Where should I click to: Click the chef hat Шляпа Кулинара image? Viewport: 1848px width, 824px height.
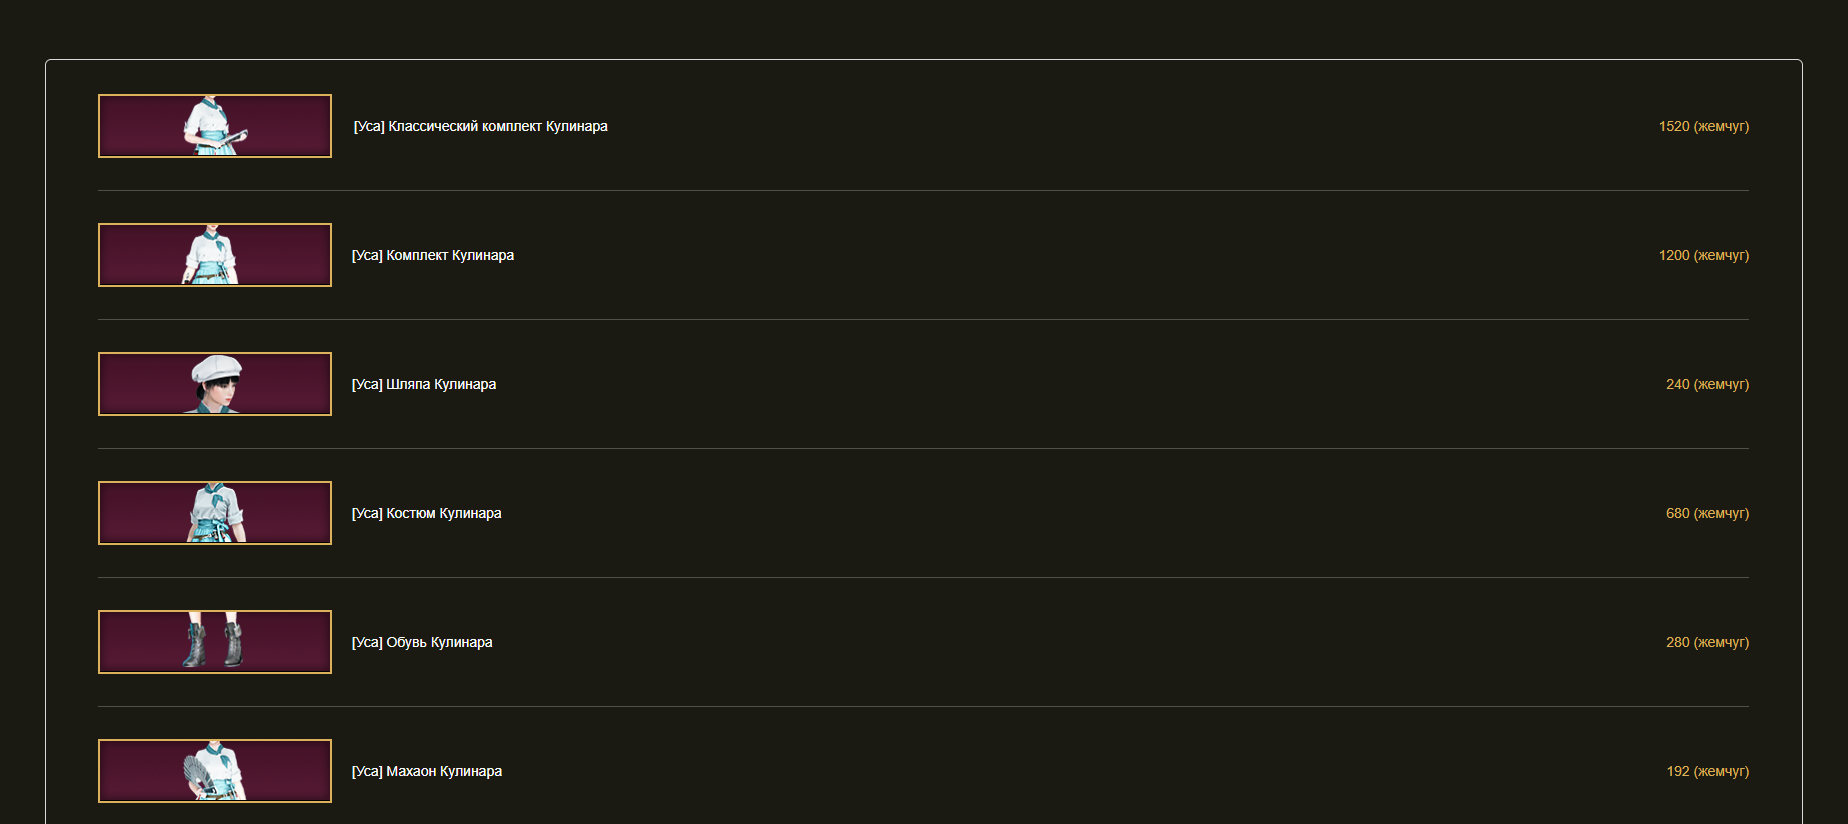click(x=215, y=384)
